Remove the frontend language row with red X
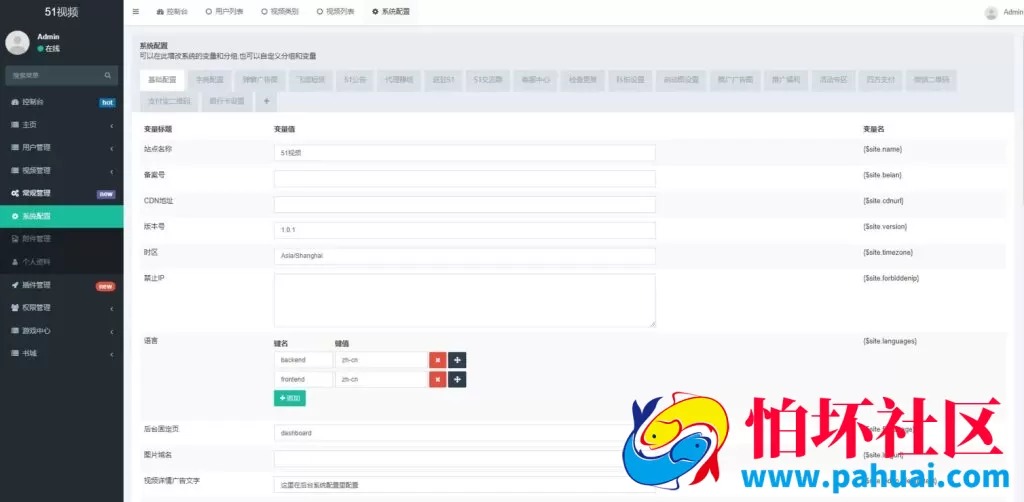1024x502 pixels. click(x=438, y=380)
